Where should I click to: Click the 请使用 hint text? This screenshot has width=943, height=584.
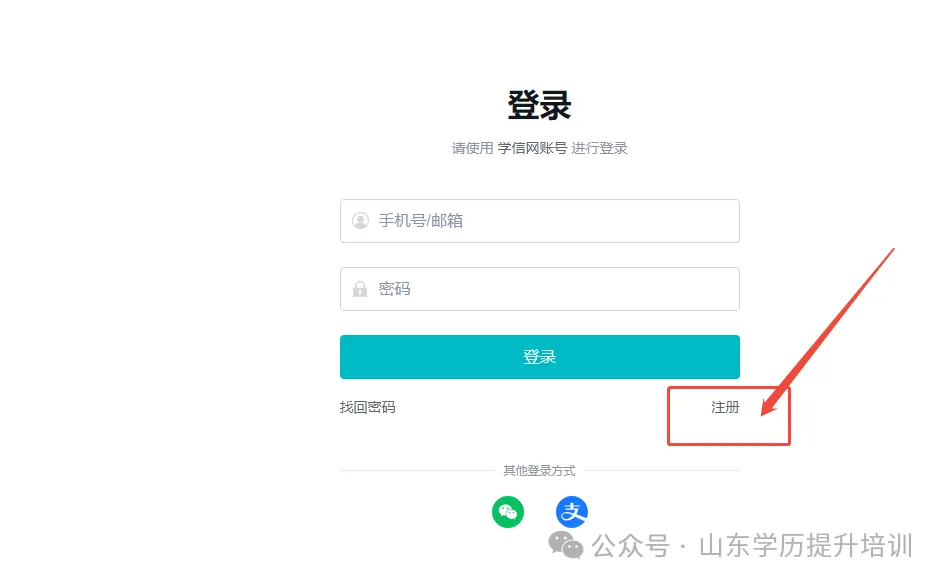(472, 148)
